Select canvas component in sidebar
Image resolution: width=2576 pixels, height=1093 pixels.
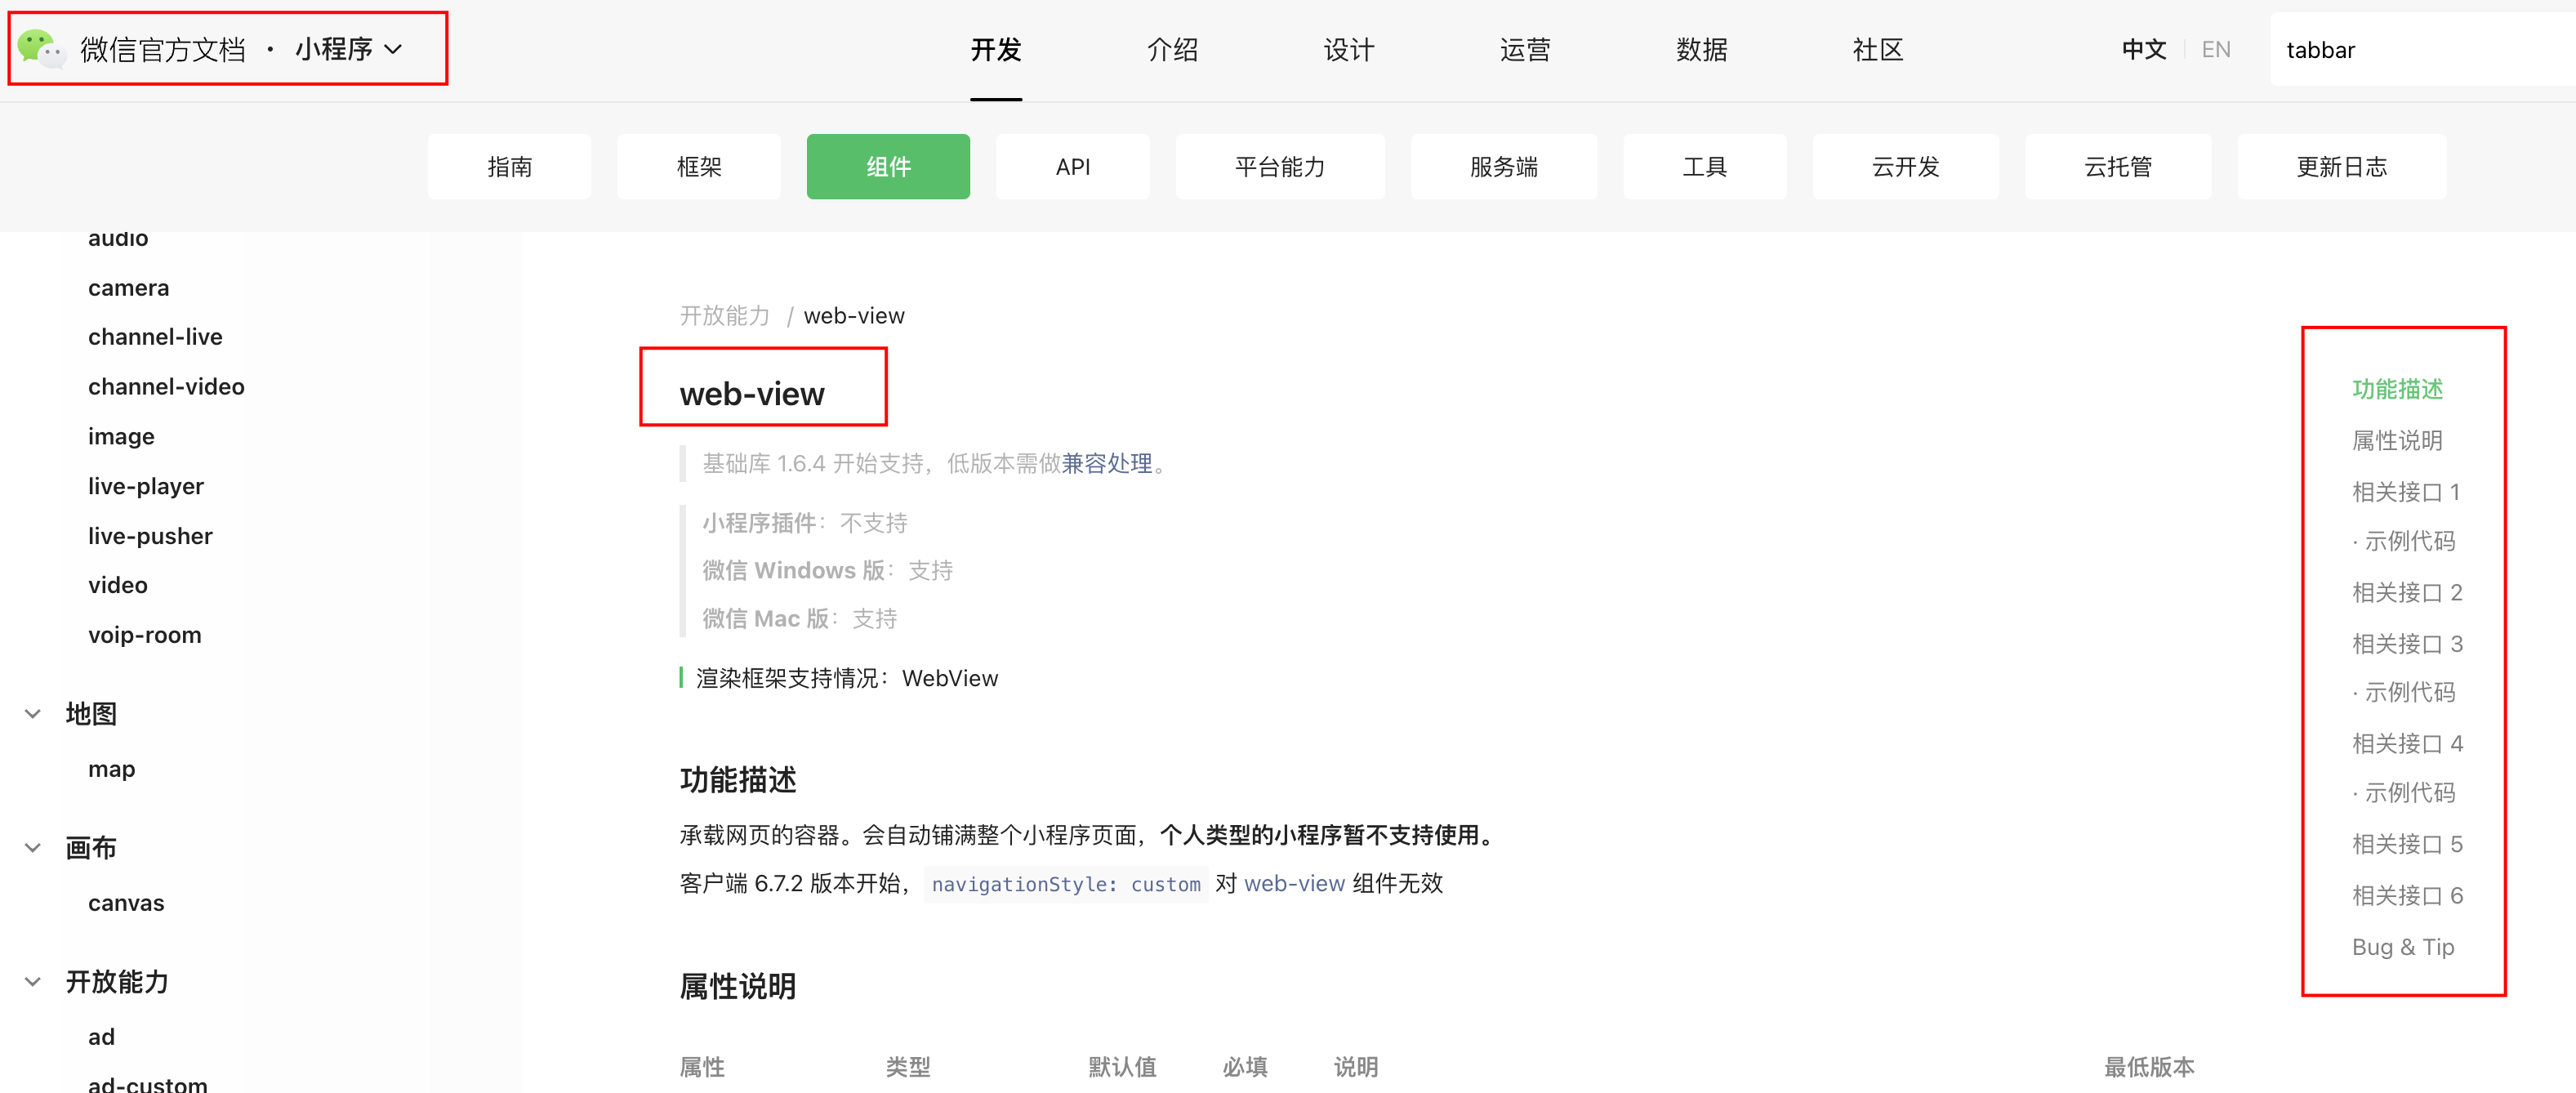point(126,903)
